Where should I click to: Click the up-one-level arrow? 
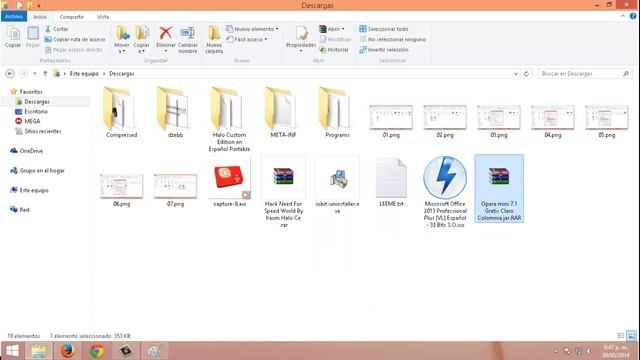[45, 73]
